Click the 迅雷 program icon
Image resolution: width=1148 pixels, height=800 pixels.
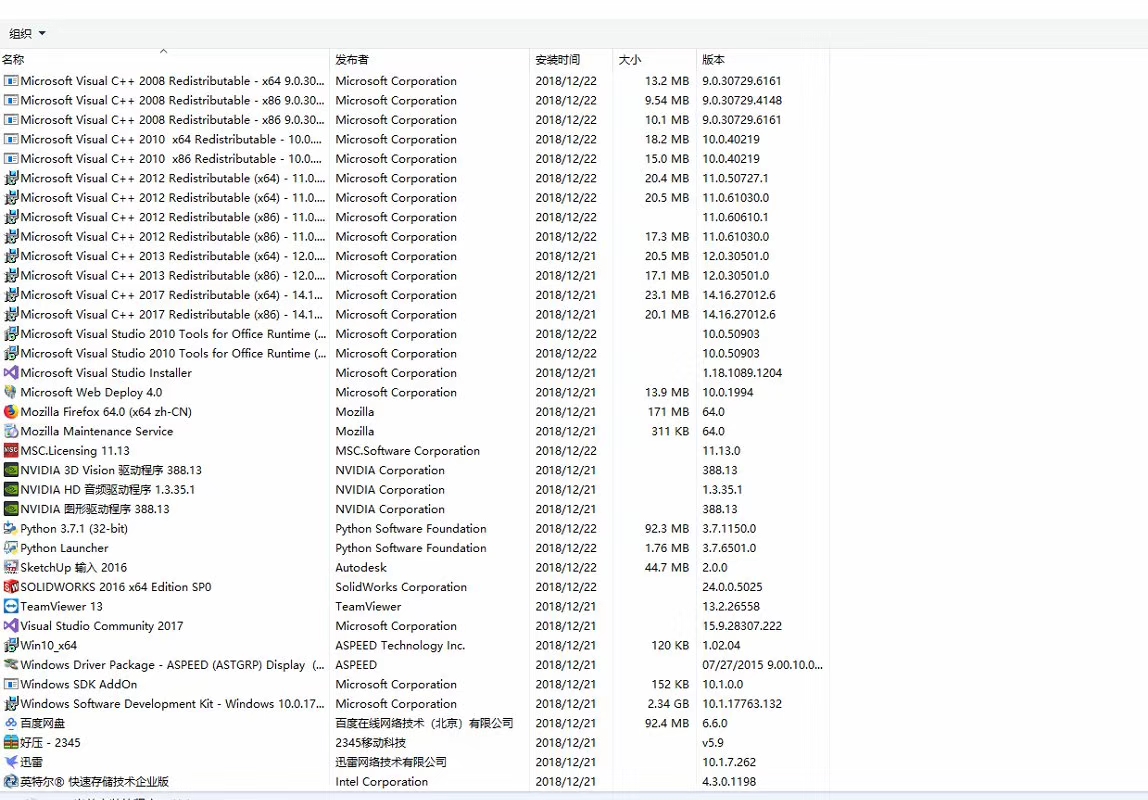coord(11,762)
